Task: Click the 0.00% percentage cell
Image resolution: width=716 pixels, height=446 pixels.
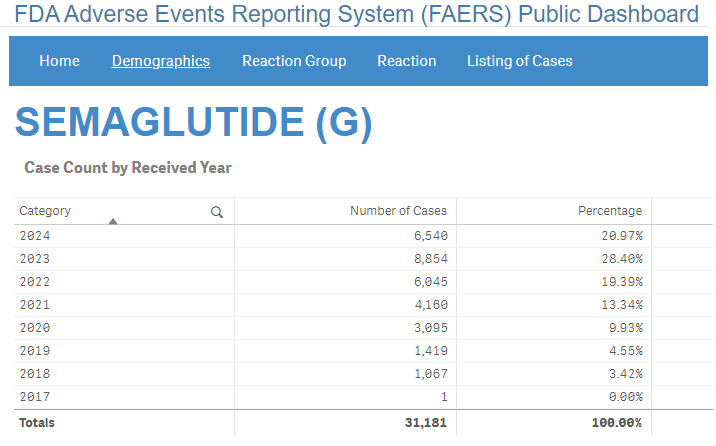Action: coord(626,397)
